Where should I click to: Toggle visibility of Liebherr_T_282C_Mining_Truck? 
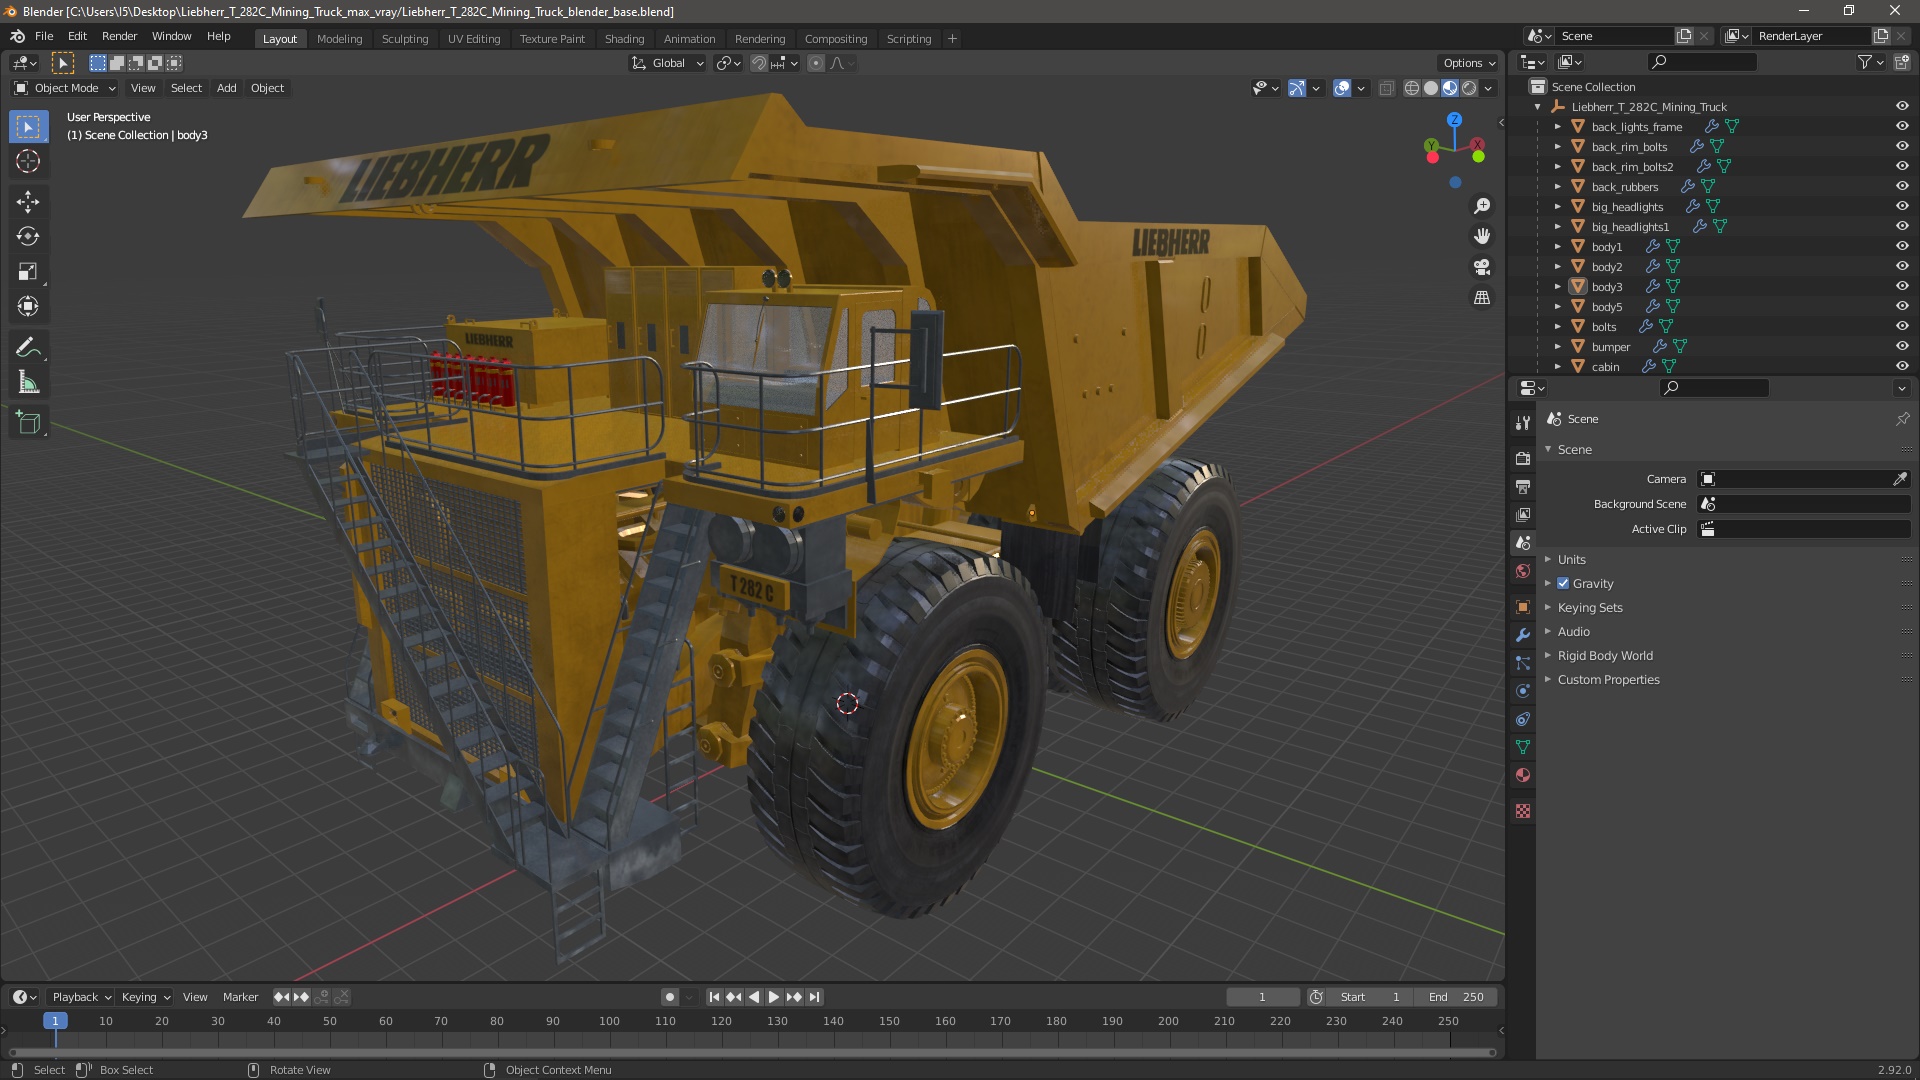click(x=1902, y=107)
